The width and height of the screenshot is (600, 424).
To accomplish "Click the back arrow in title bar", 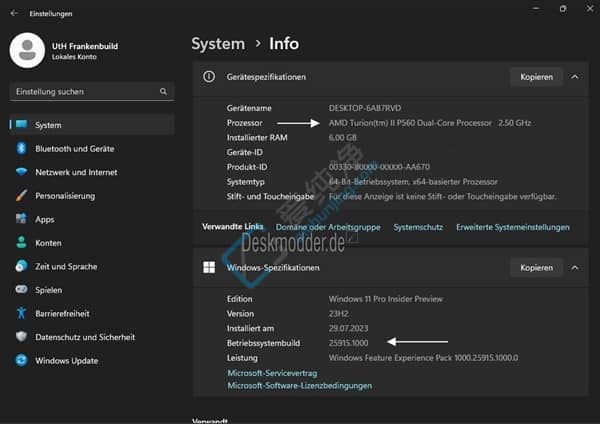I will [13, 13].
